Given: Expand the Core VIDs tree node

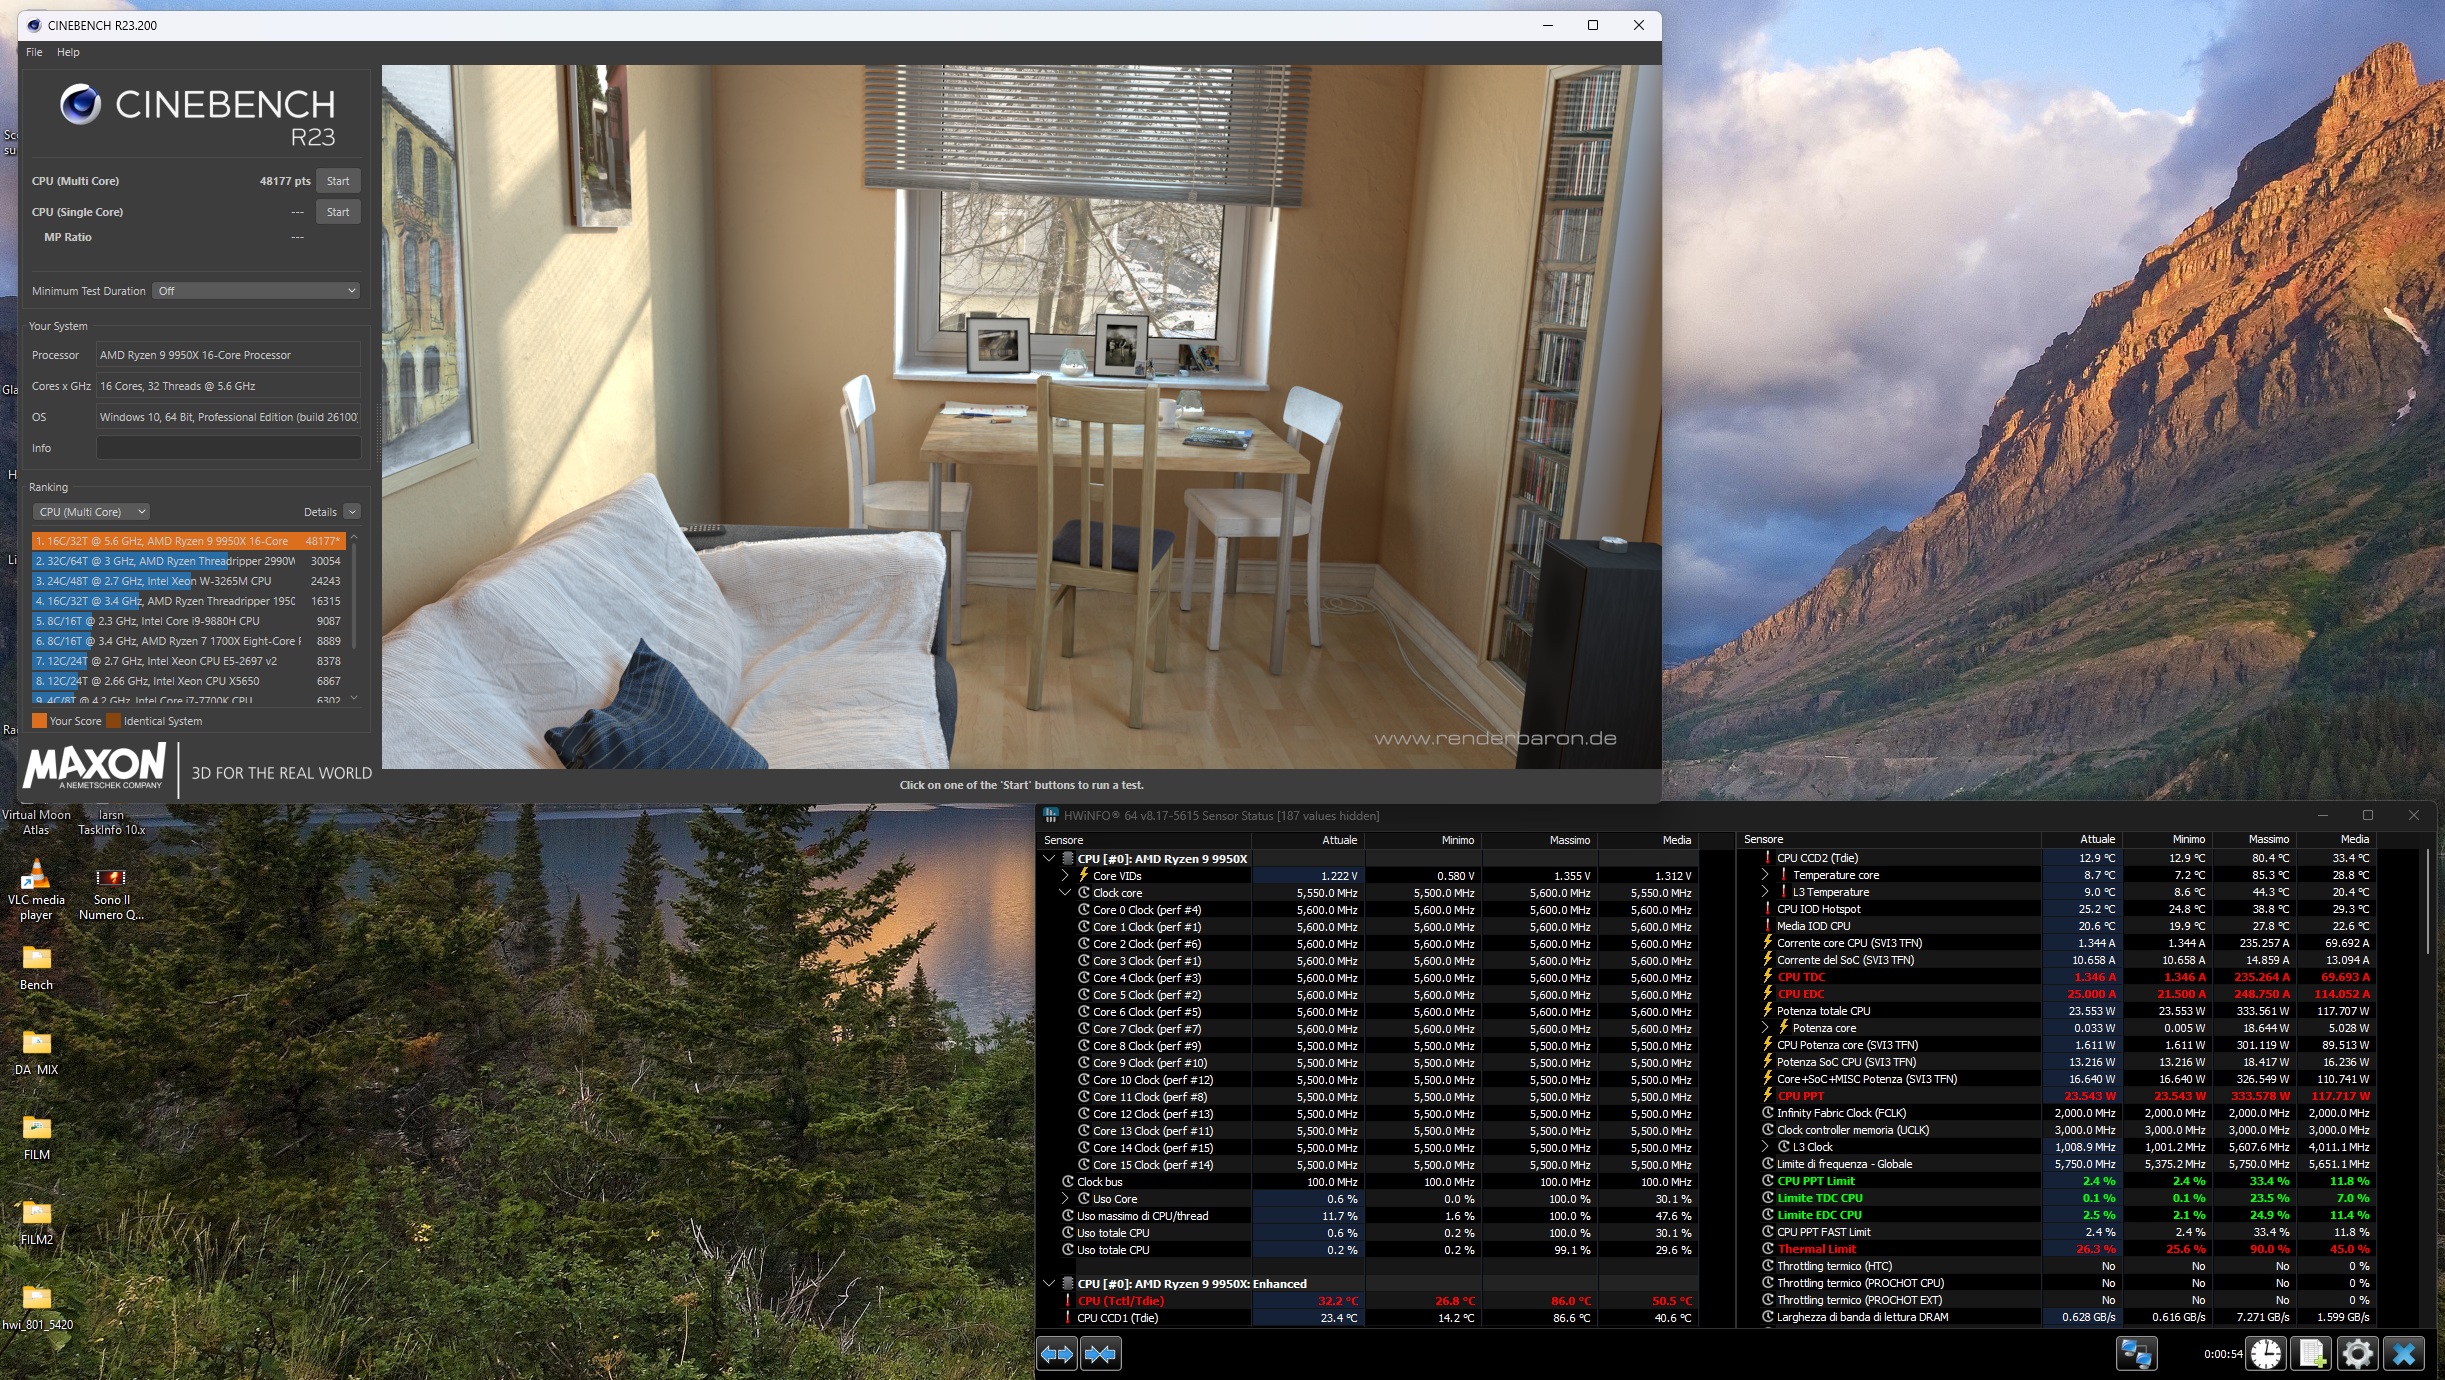Looking at the screenshot, I should coord(1065,876).
